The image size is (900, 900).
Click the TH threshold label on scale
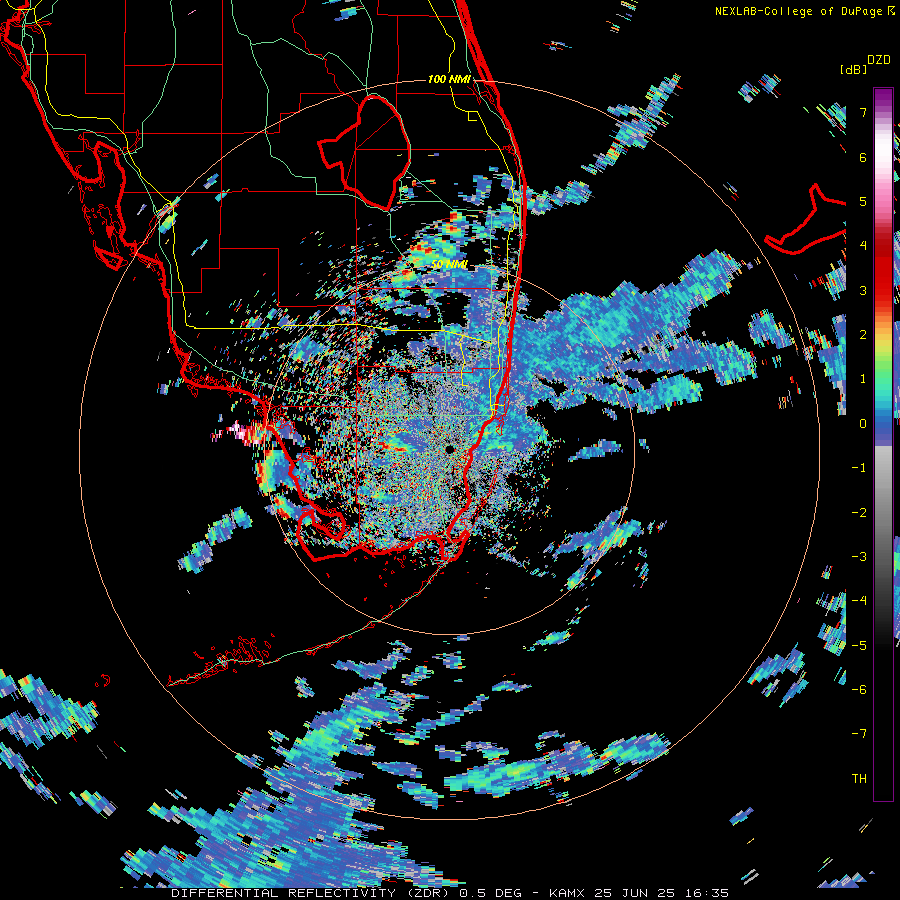coord(859,778)
